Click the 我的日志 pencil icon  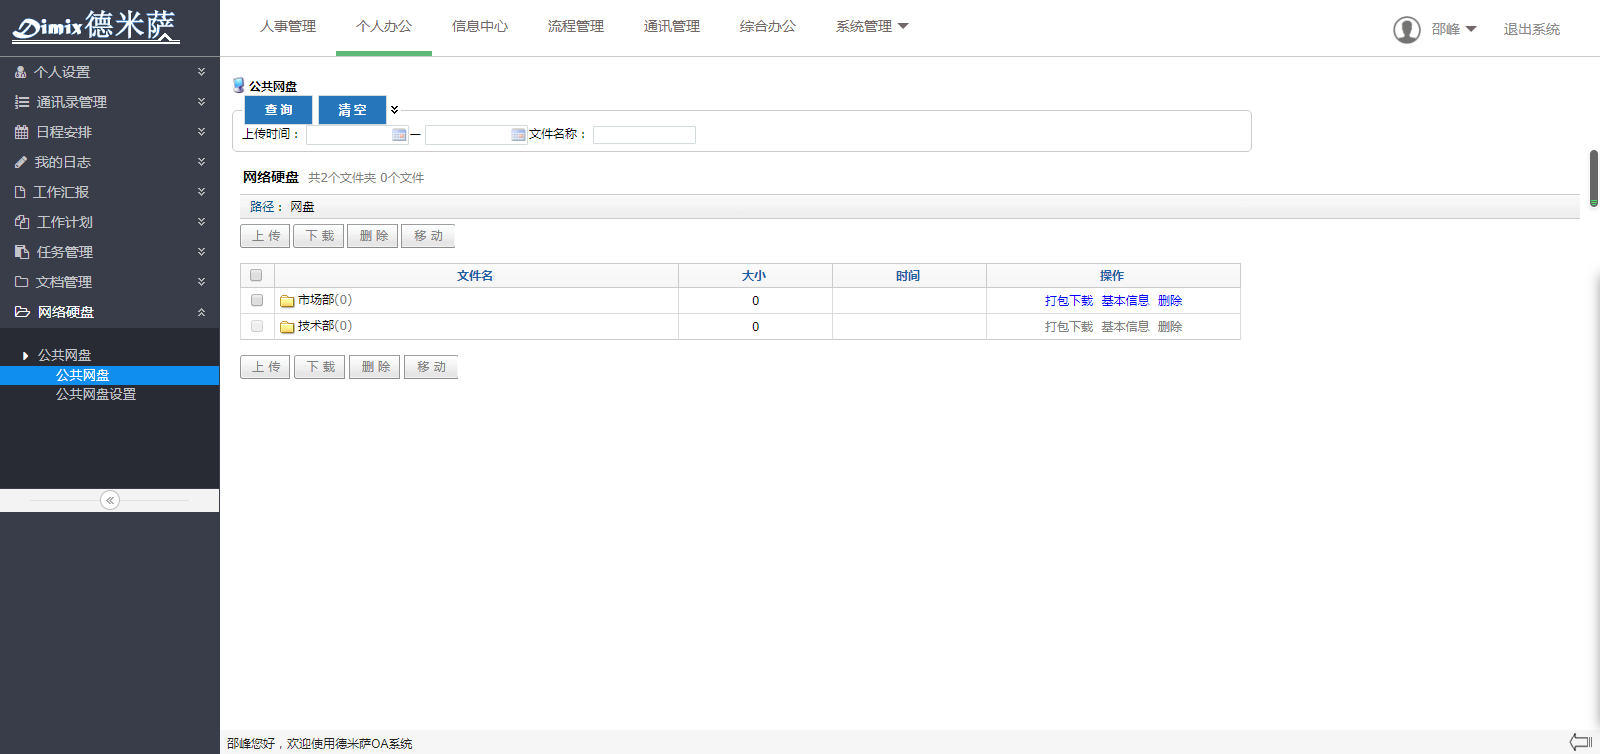(21, 162)
